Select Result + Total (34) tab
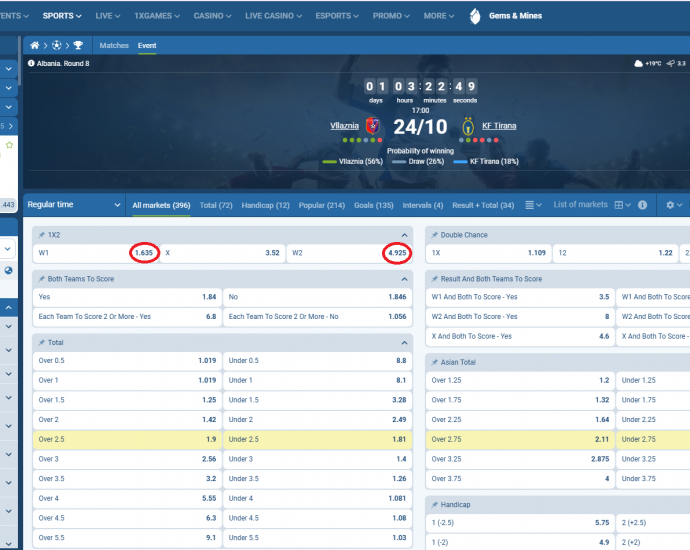This screenshot has width=690, height=550. point(483,205)
